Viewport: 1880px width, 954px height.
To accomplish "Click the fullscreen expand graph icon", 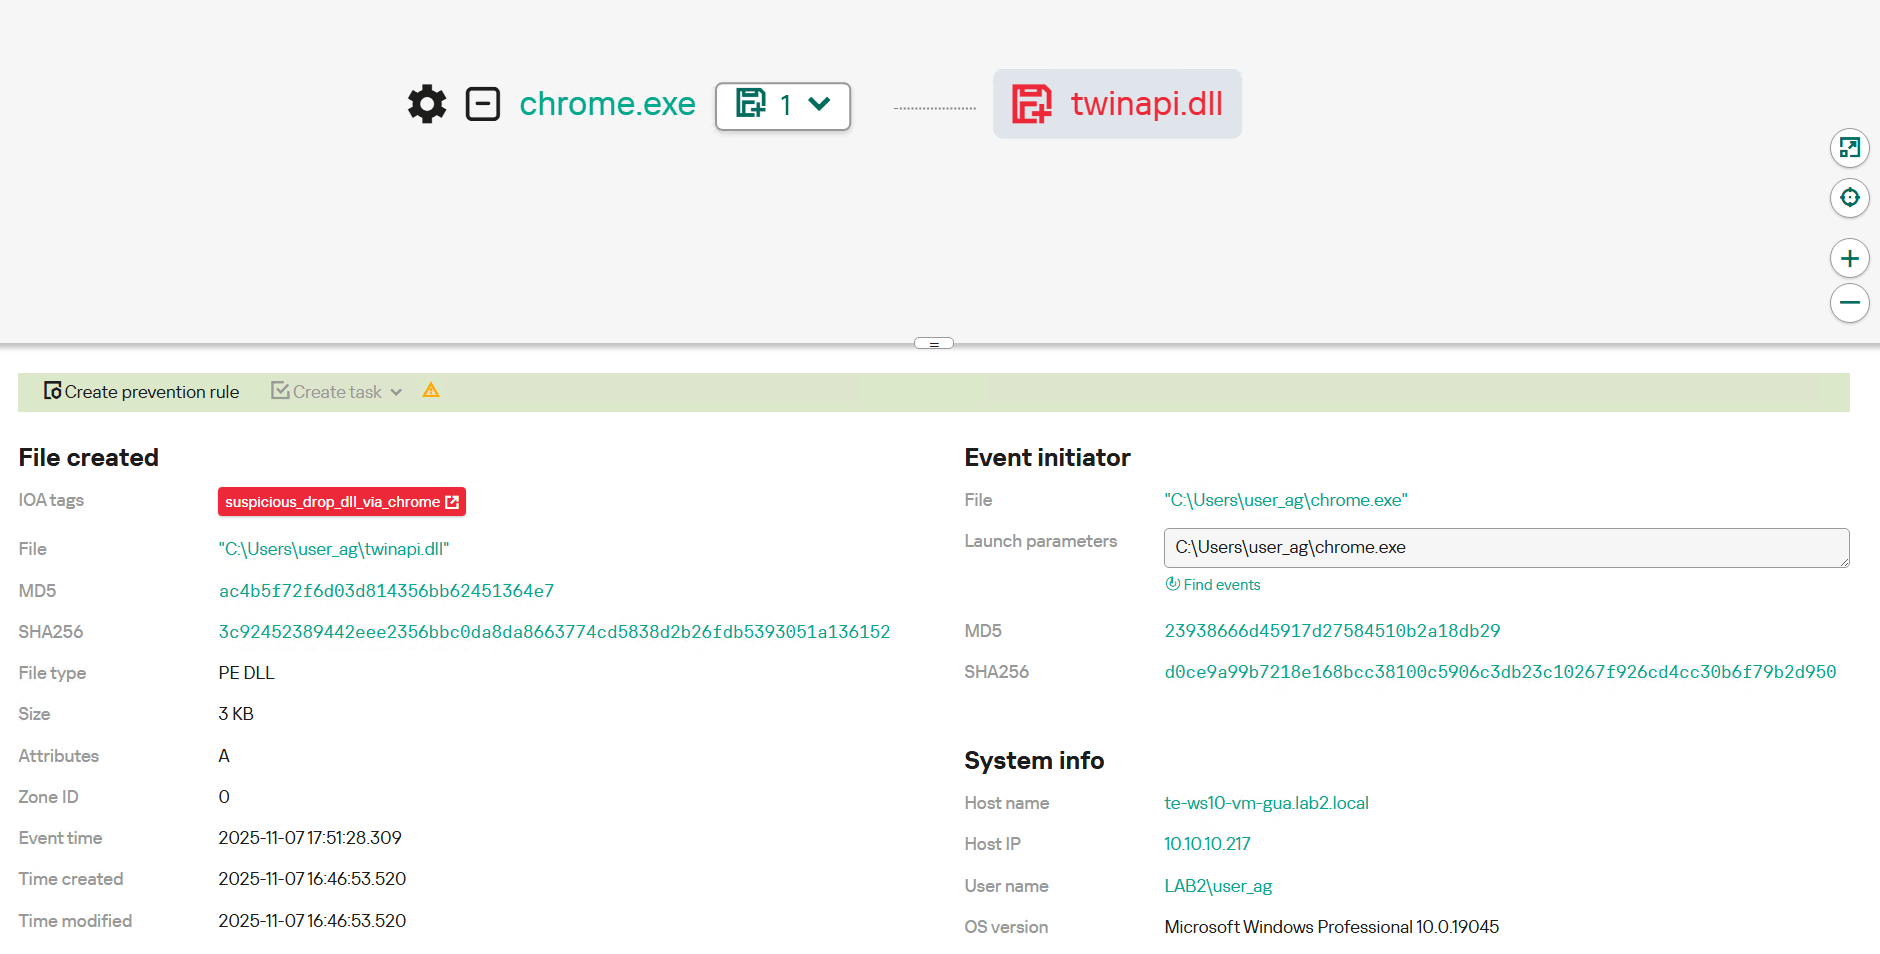I will 1849,148.
